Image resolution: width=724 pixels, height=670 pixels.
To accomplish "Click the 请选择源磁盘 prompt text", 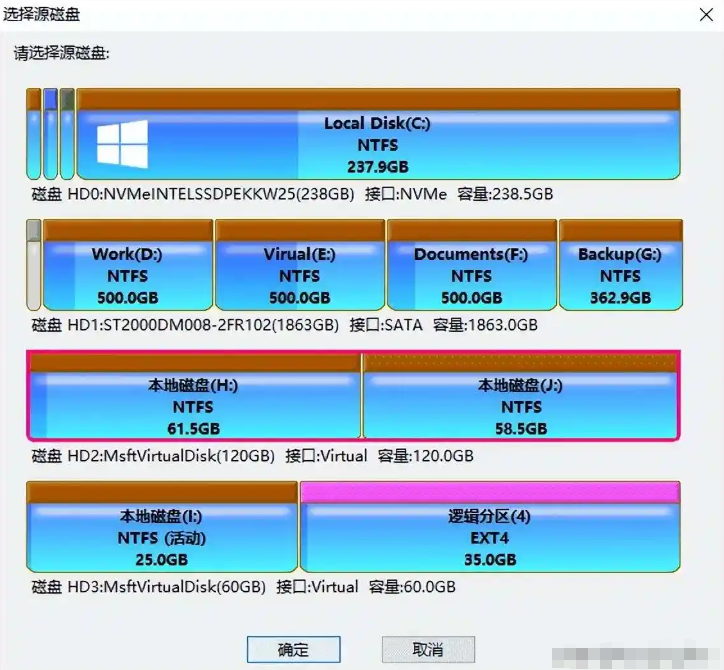I will click(61, 54).
